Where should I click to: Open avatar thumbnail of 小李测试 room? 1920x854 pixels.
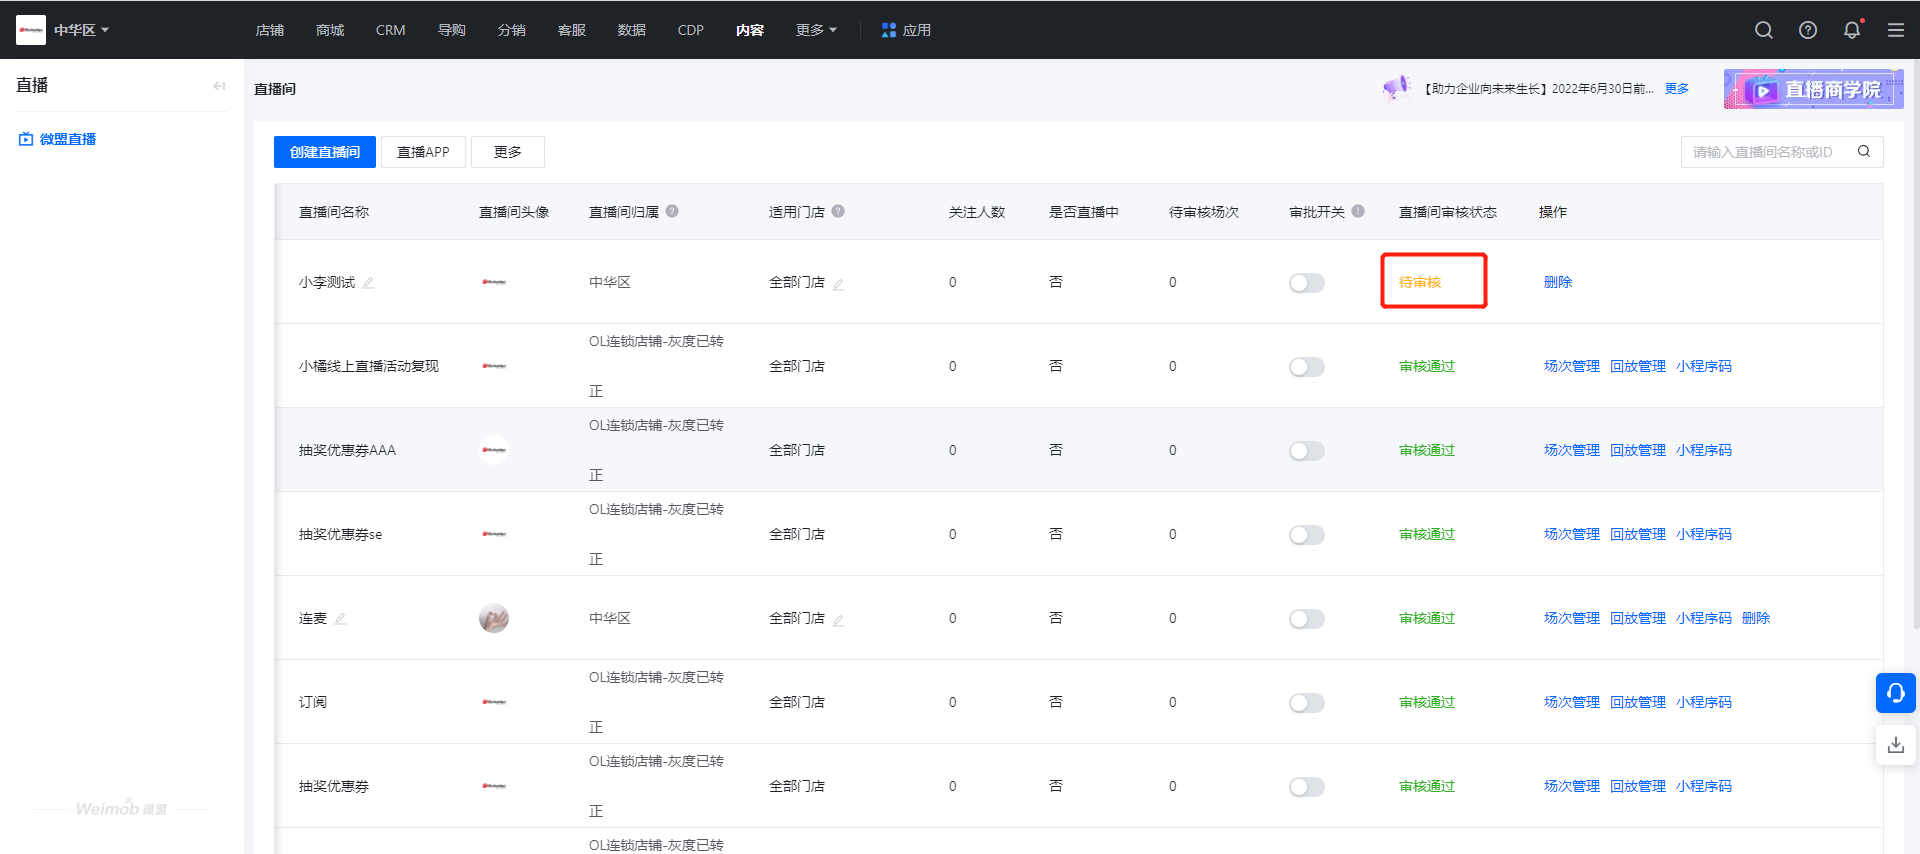(494, 282)
